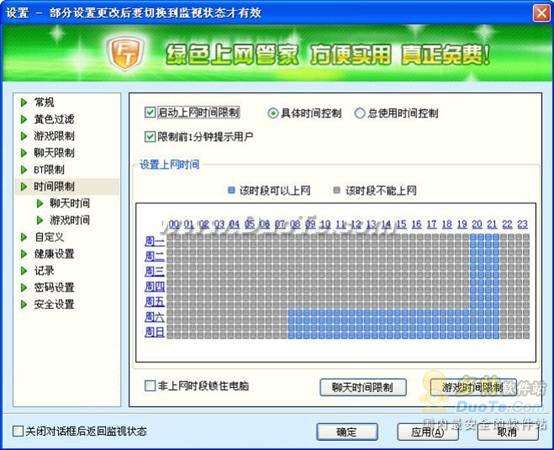Screen dimensions: 554x450
Task: Click the 周三 row link
Action: pyautogui.click(x=154, y=272)
